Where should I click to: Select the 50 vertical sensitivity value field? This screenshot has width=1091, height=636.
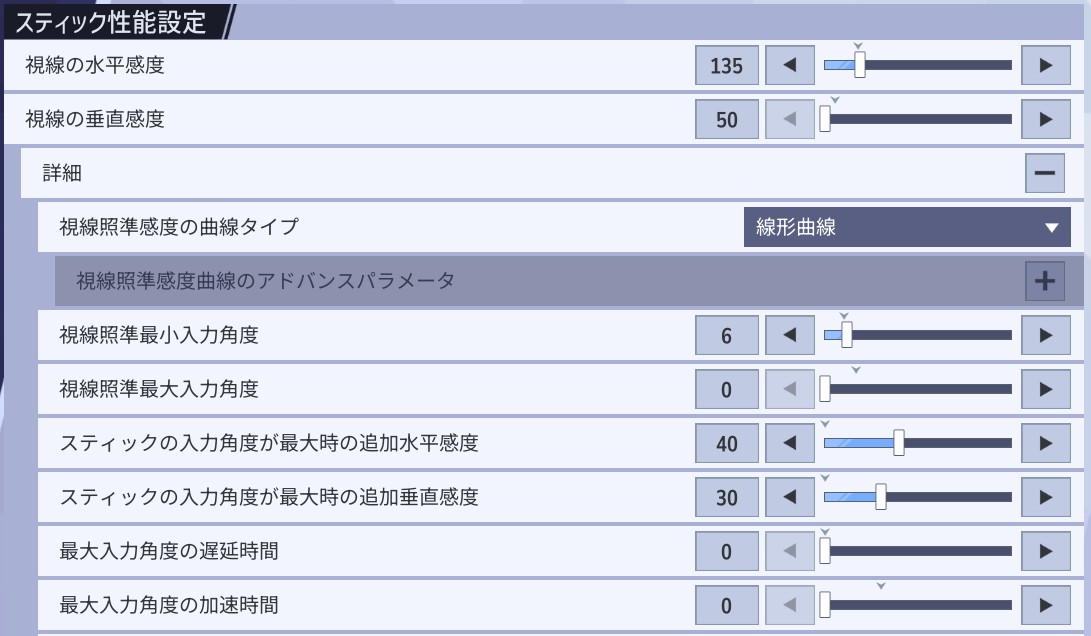(x=727, y=120)
